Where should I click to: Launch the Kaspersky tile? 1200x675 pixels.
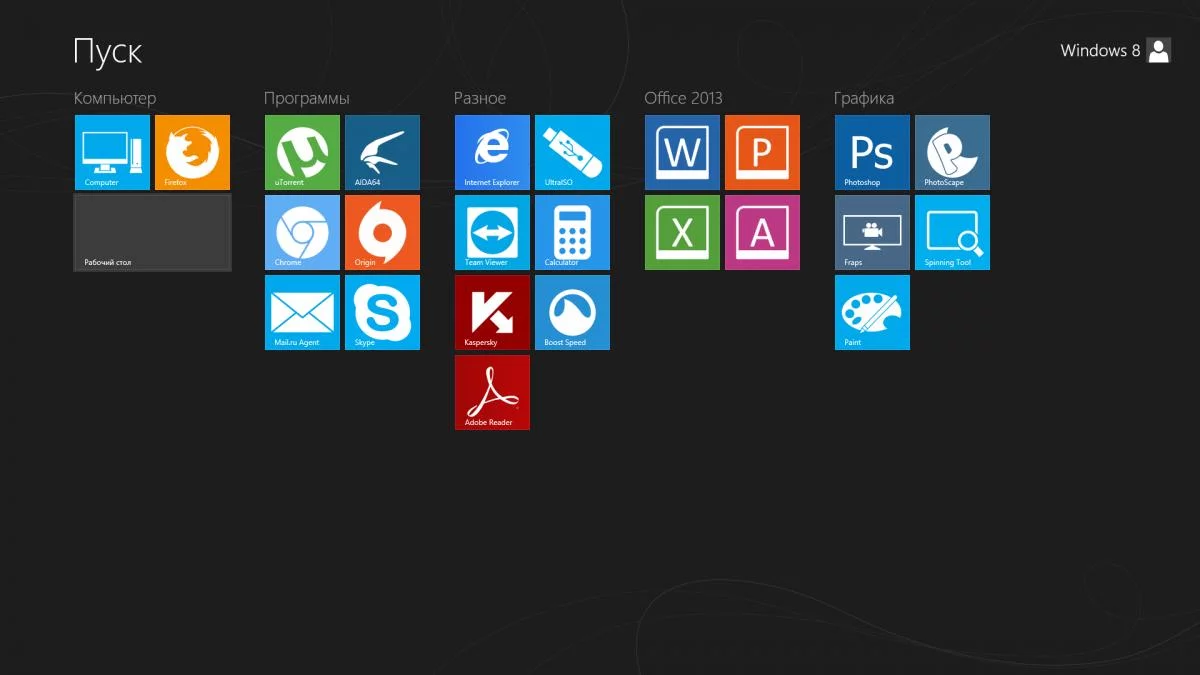[x=492, y=312]
